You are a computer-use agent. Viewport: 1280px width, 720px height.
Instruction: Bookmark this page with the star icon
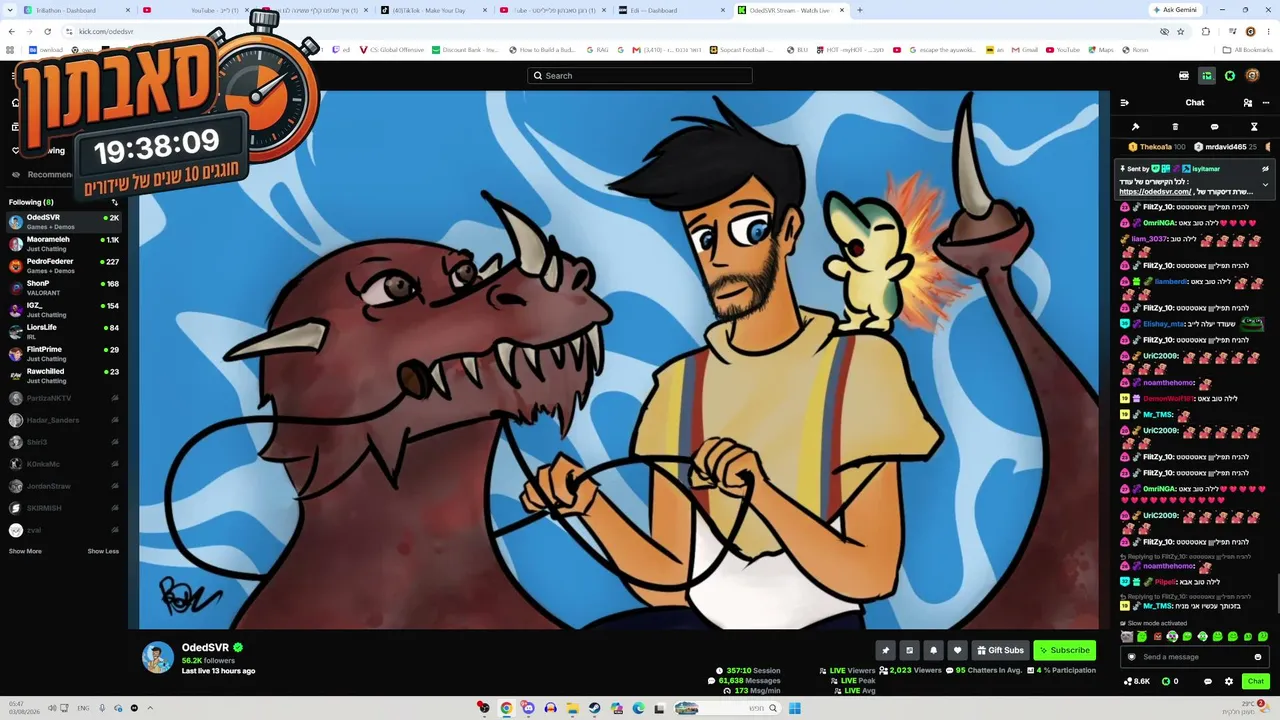[1181, 31]
